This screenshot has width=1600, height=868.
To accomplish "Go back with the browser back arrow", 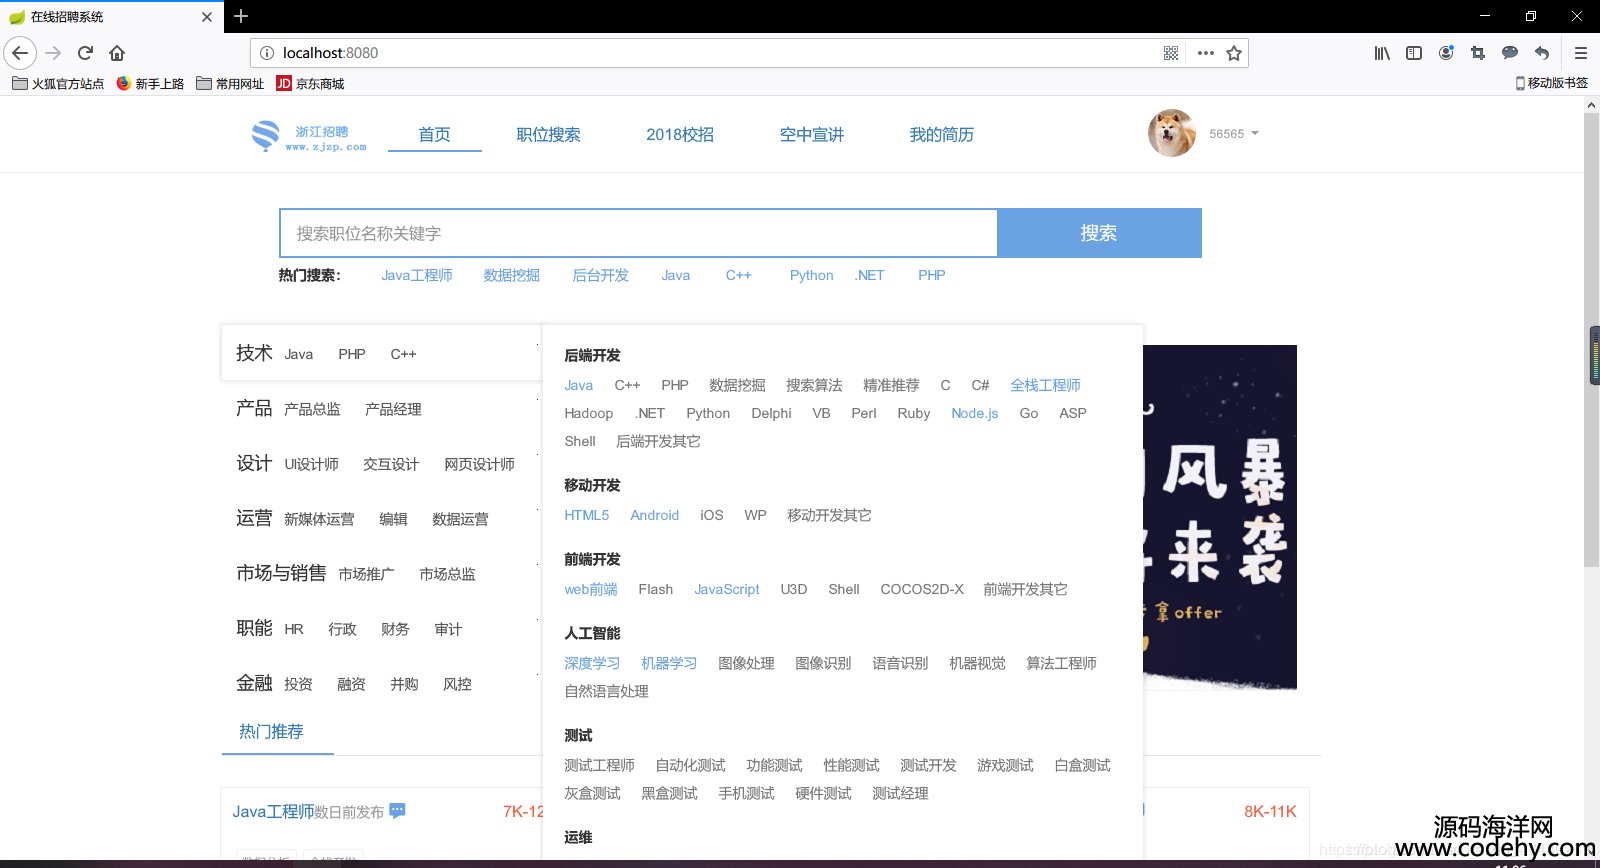I will (20, 53).
